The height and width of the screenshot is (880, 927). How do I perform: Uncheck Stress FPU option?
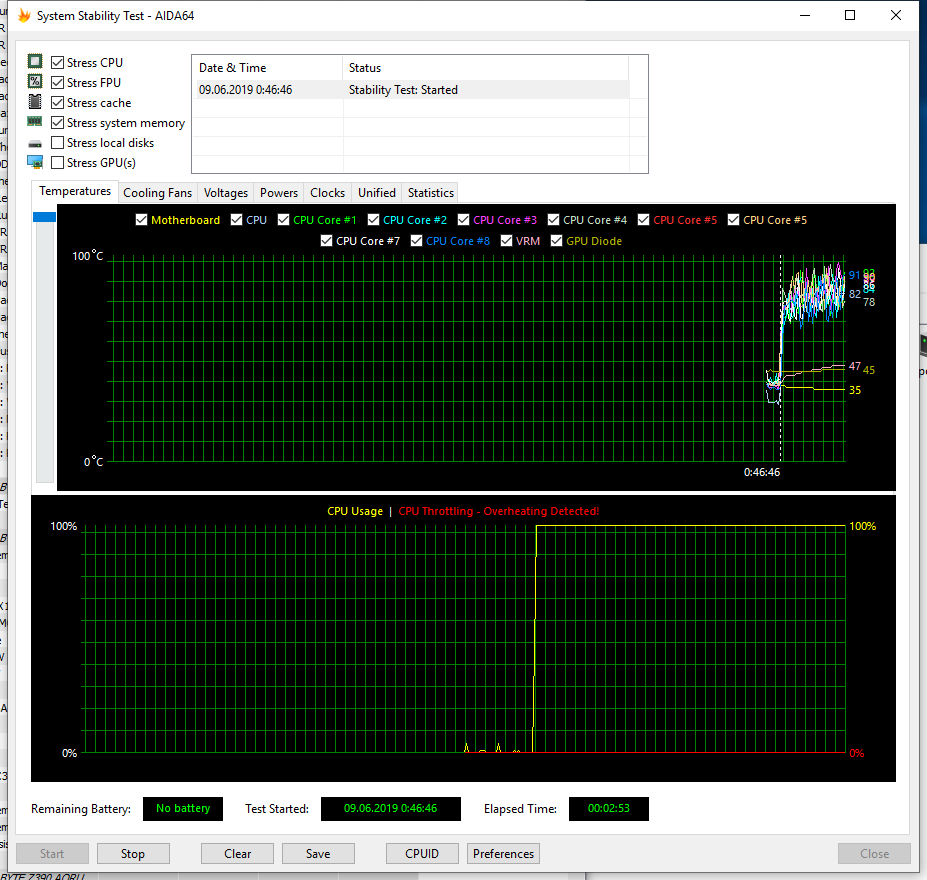click(x=57, y=83)
